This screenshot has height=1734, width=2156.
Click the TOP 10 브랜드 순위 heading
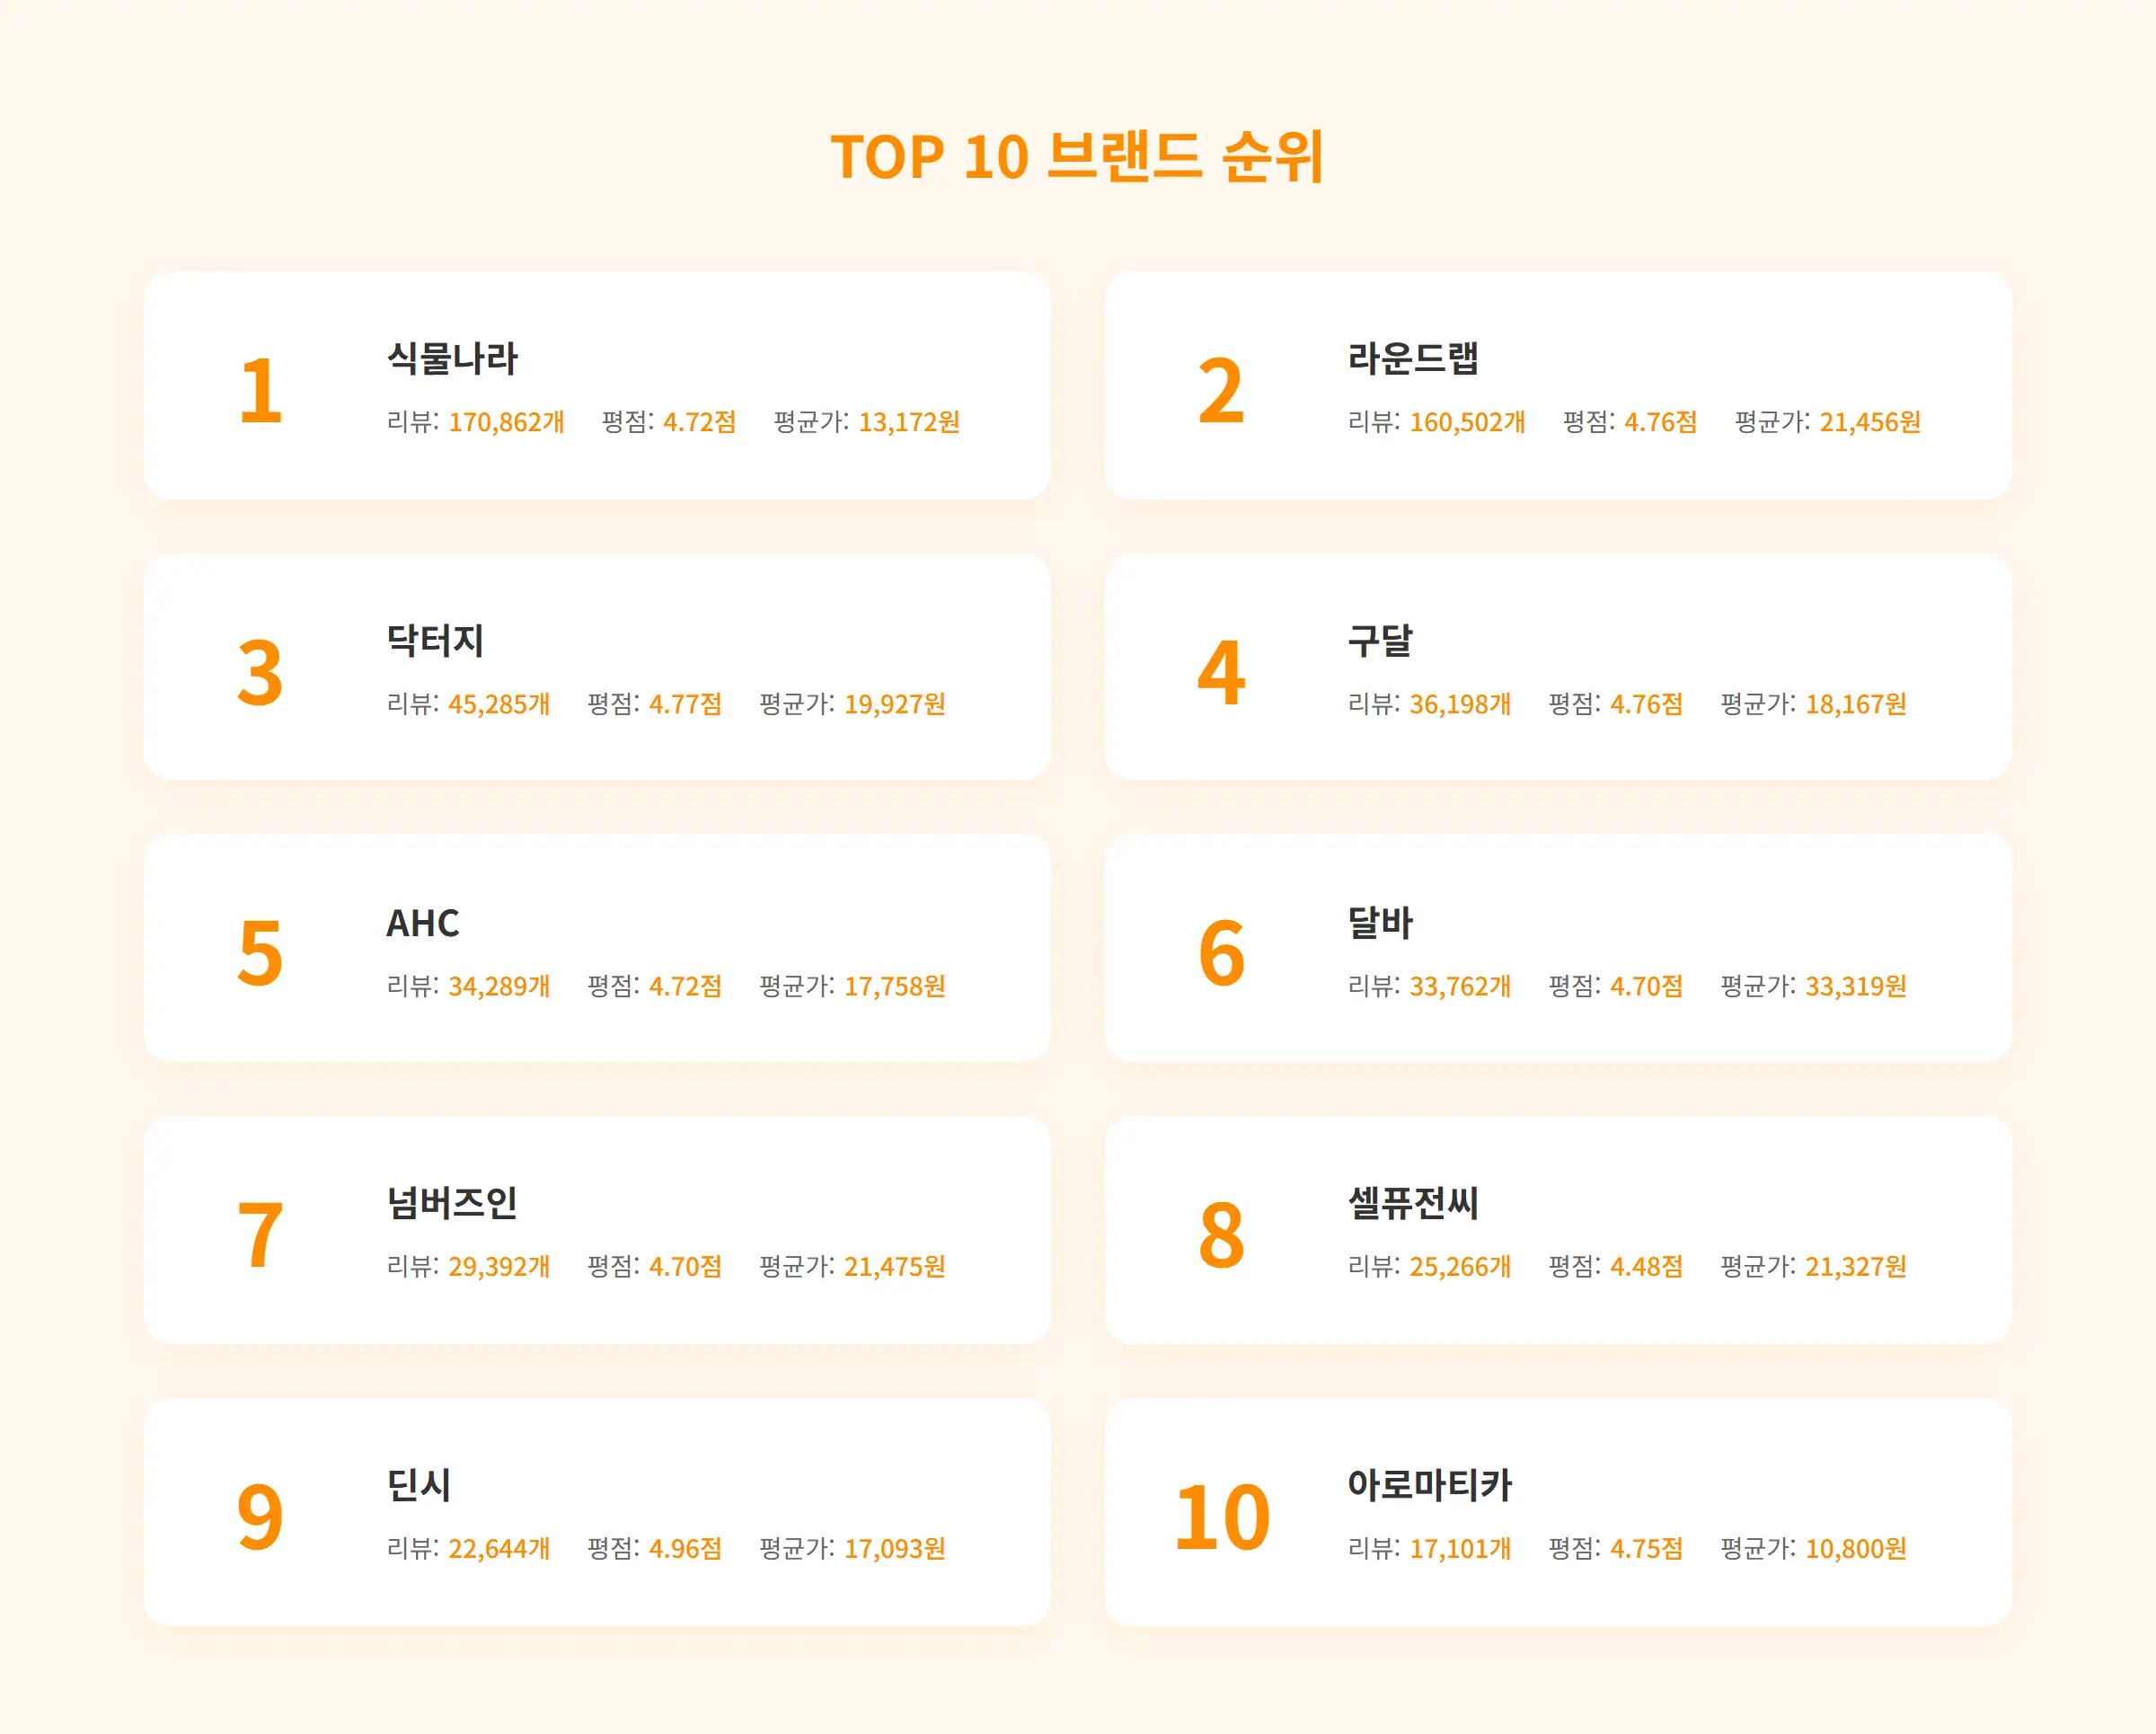coord(1077,157)
